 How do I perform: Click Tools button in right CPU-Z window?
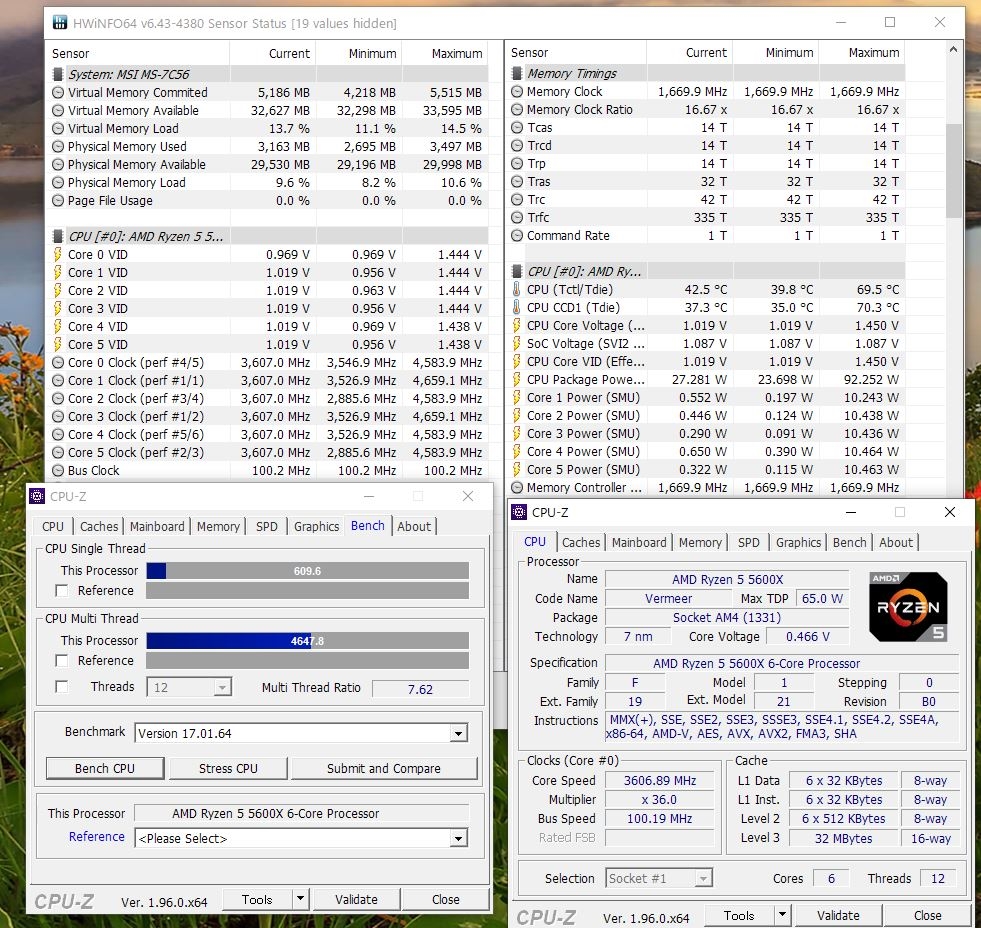[739, 915]
